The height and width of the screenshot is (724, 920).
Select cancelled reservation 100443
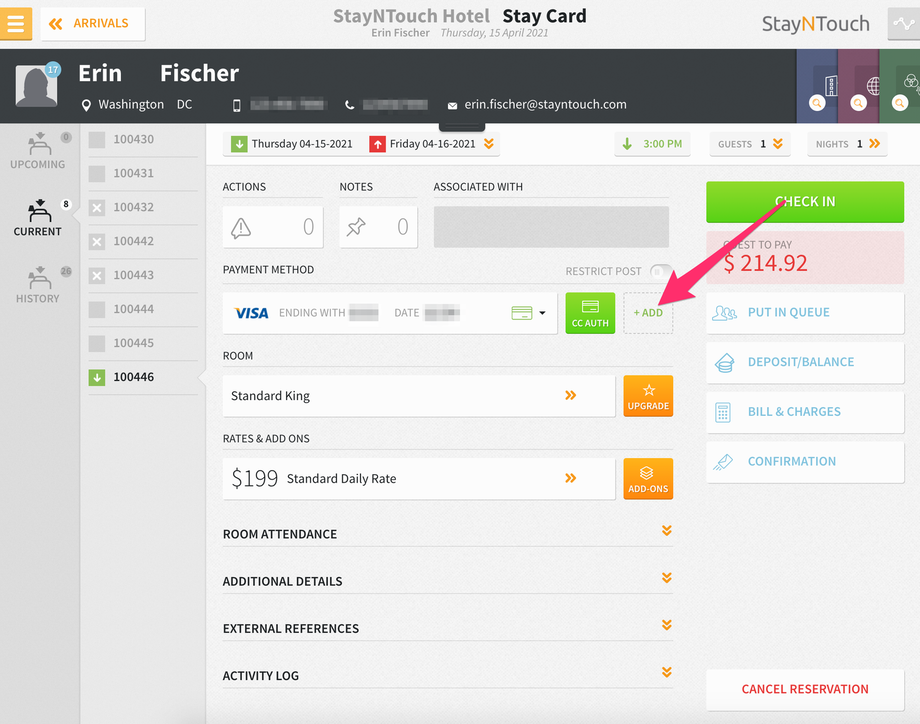point(143,276)
